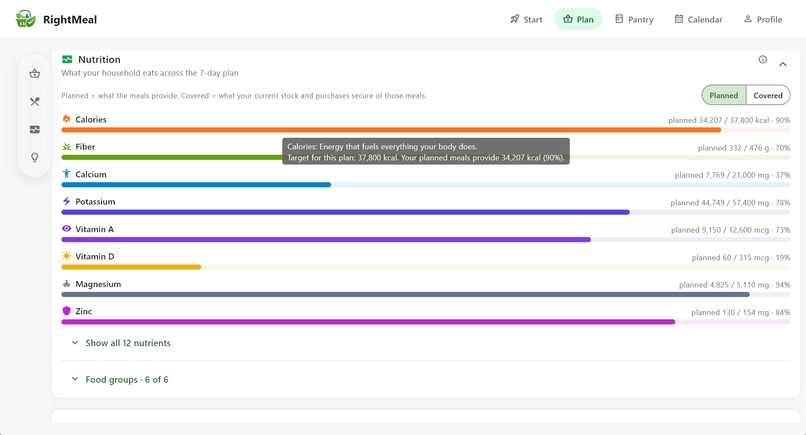Click the Magnesium meditation icon
Image resolution: width=806 pixels, height=435 pixels.
pos(66,283)
